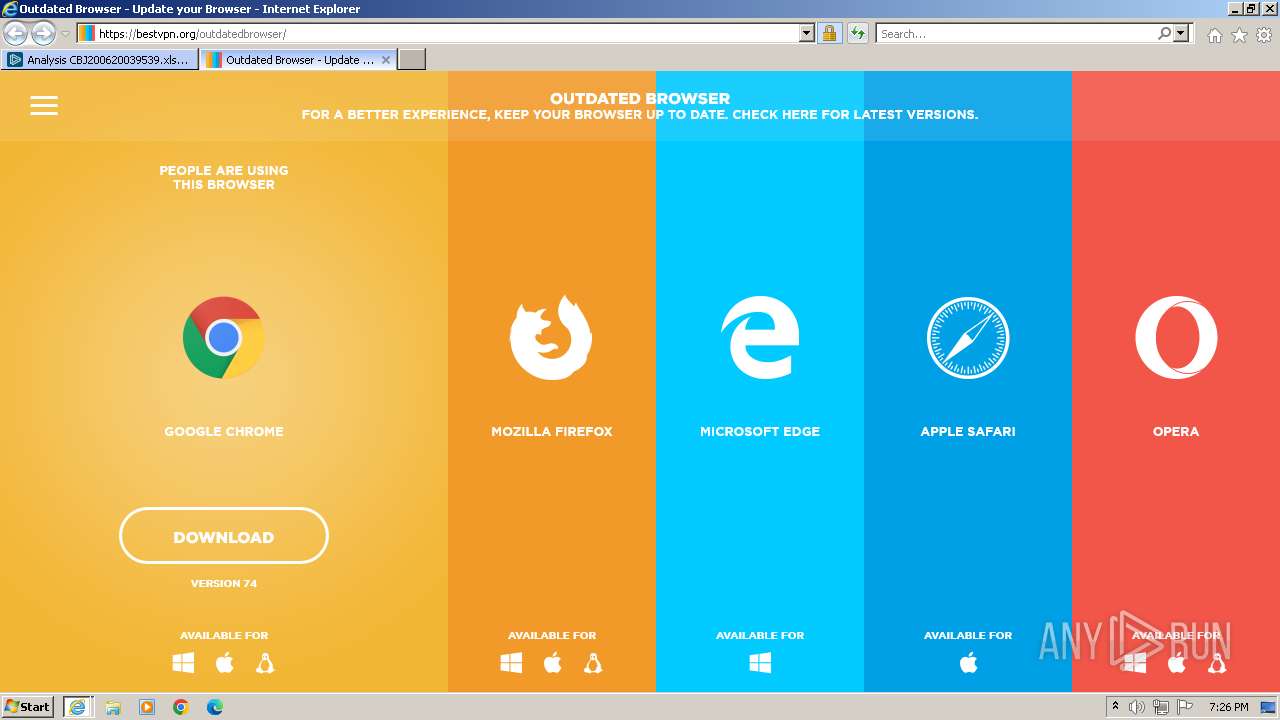Click the URL address field
The height and width of the screenshot is (720, 1280).
(x=447, y=33)
